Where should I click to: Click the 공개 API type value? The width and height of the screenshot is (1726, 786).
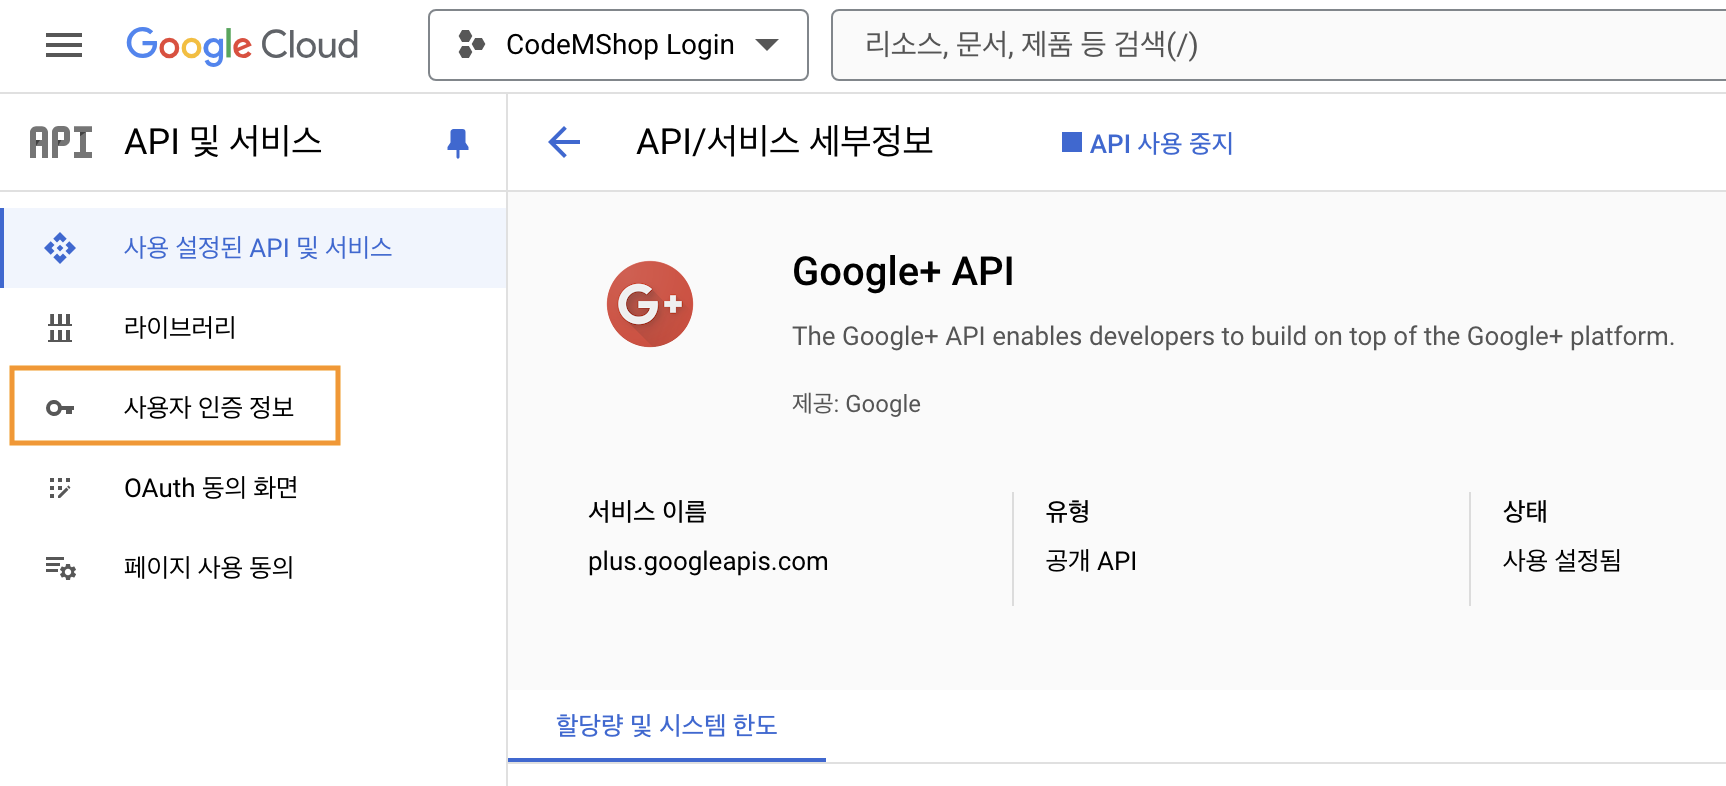(x=1091, y=561)
